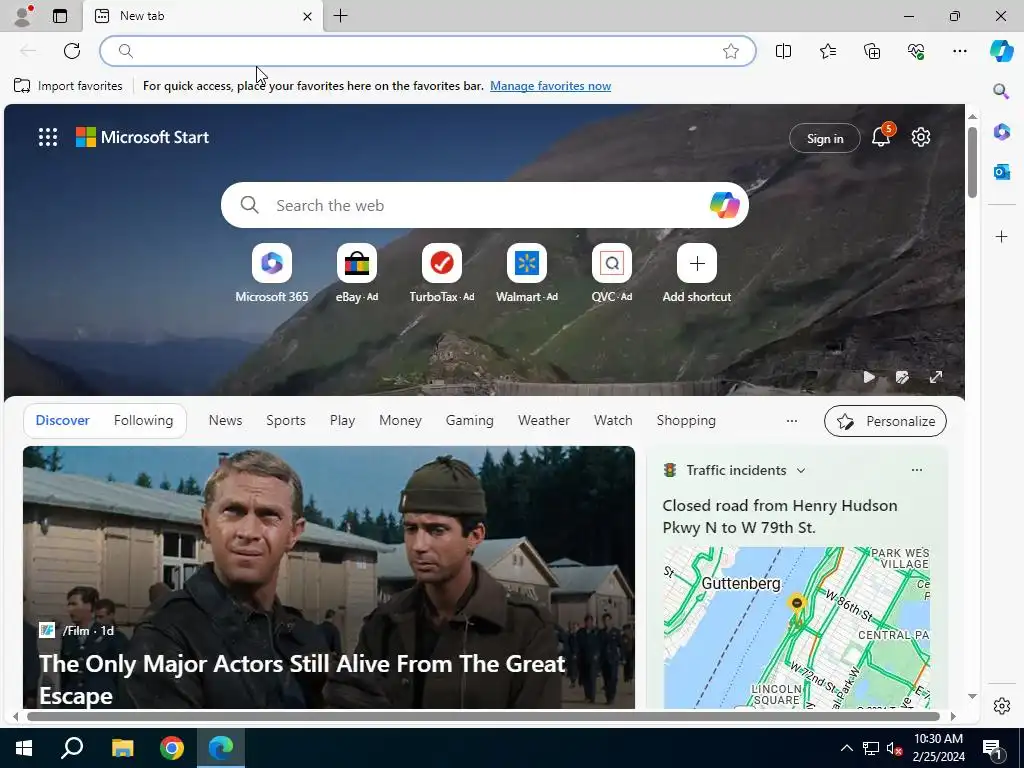
Task: Play the background video
Action: 869,377
